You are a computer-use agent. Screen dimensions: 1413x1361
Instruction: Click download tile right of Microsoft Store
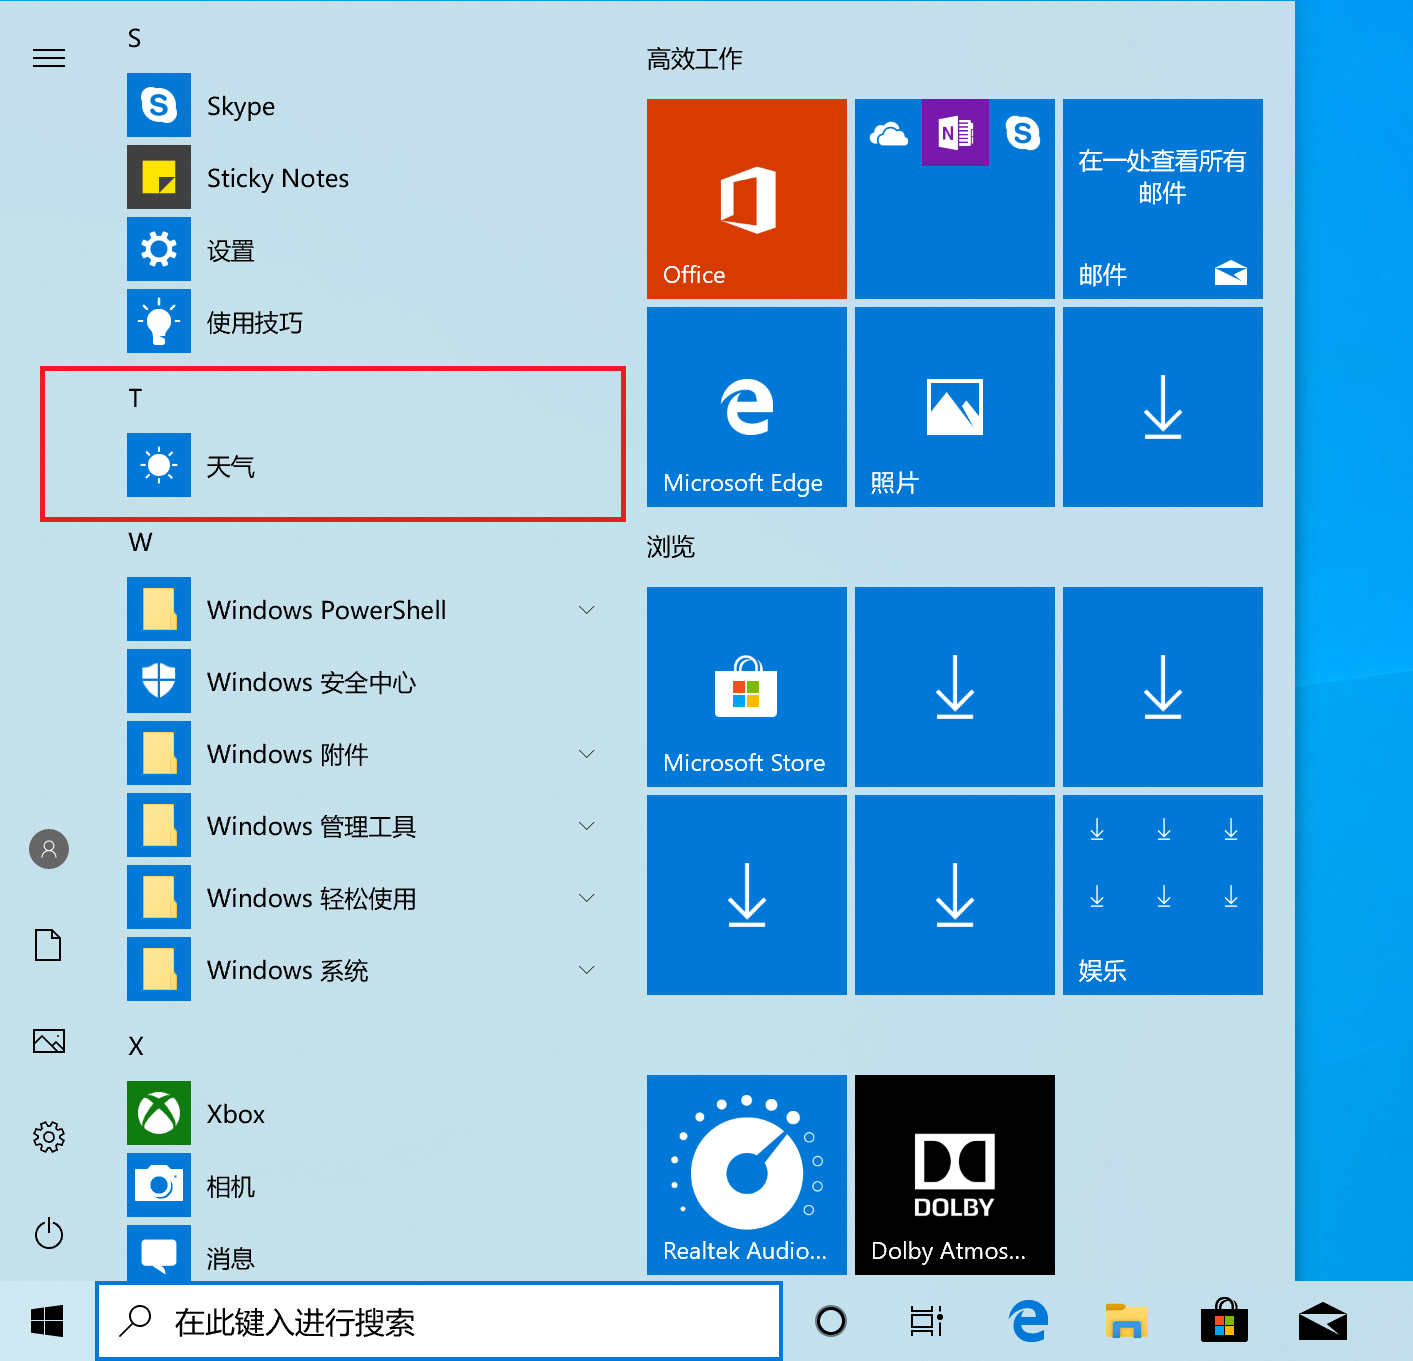(955, 687)
